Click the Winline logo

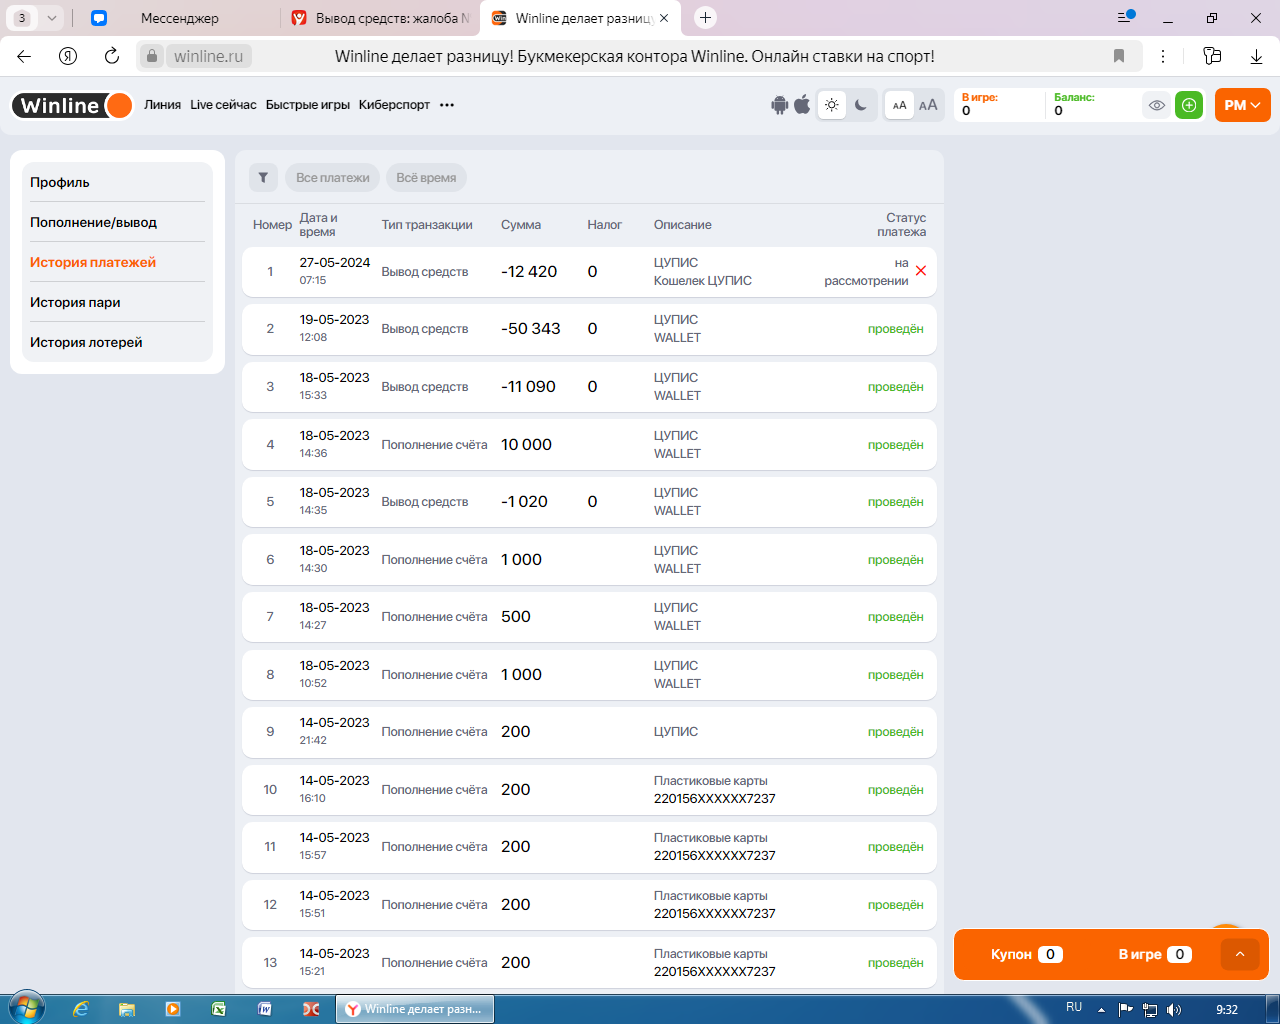click(x=72, y=105)
